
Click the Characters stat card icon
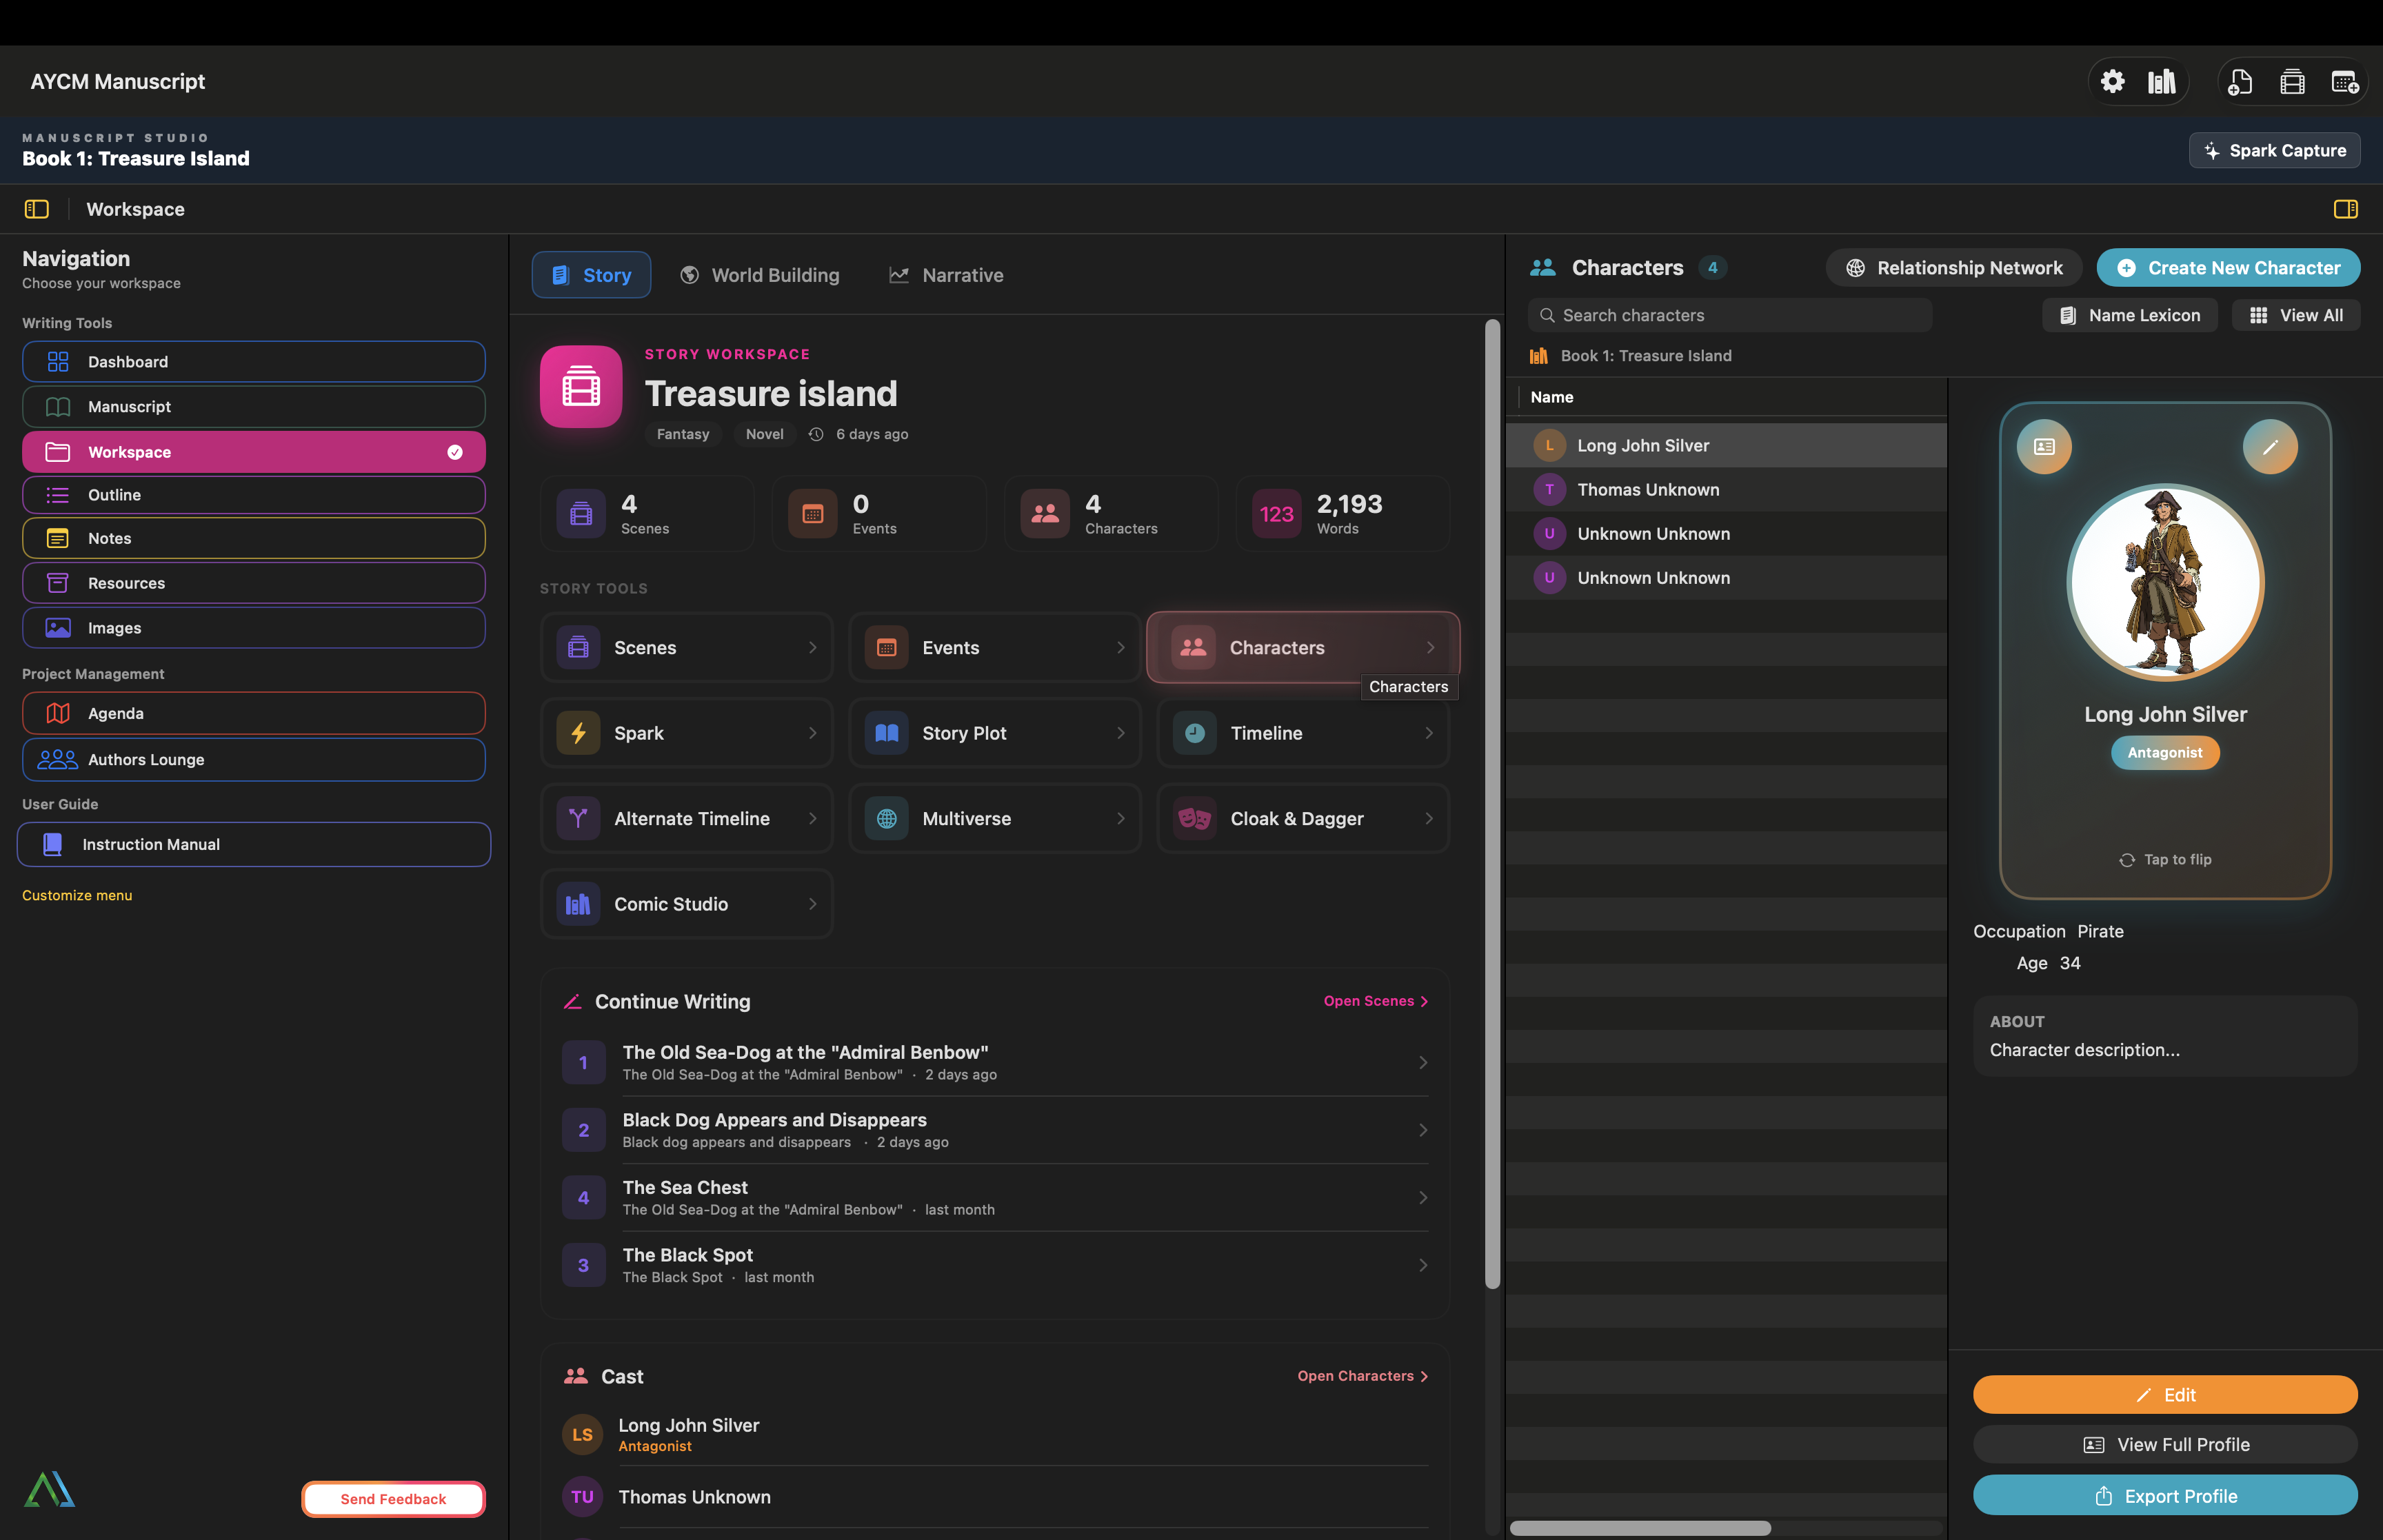pos(1045,514)
